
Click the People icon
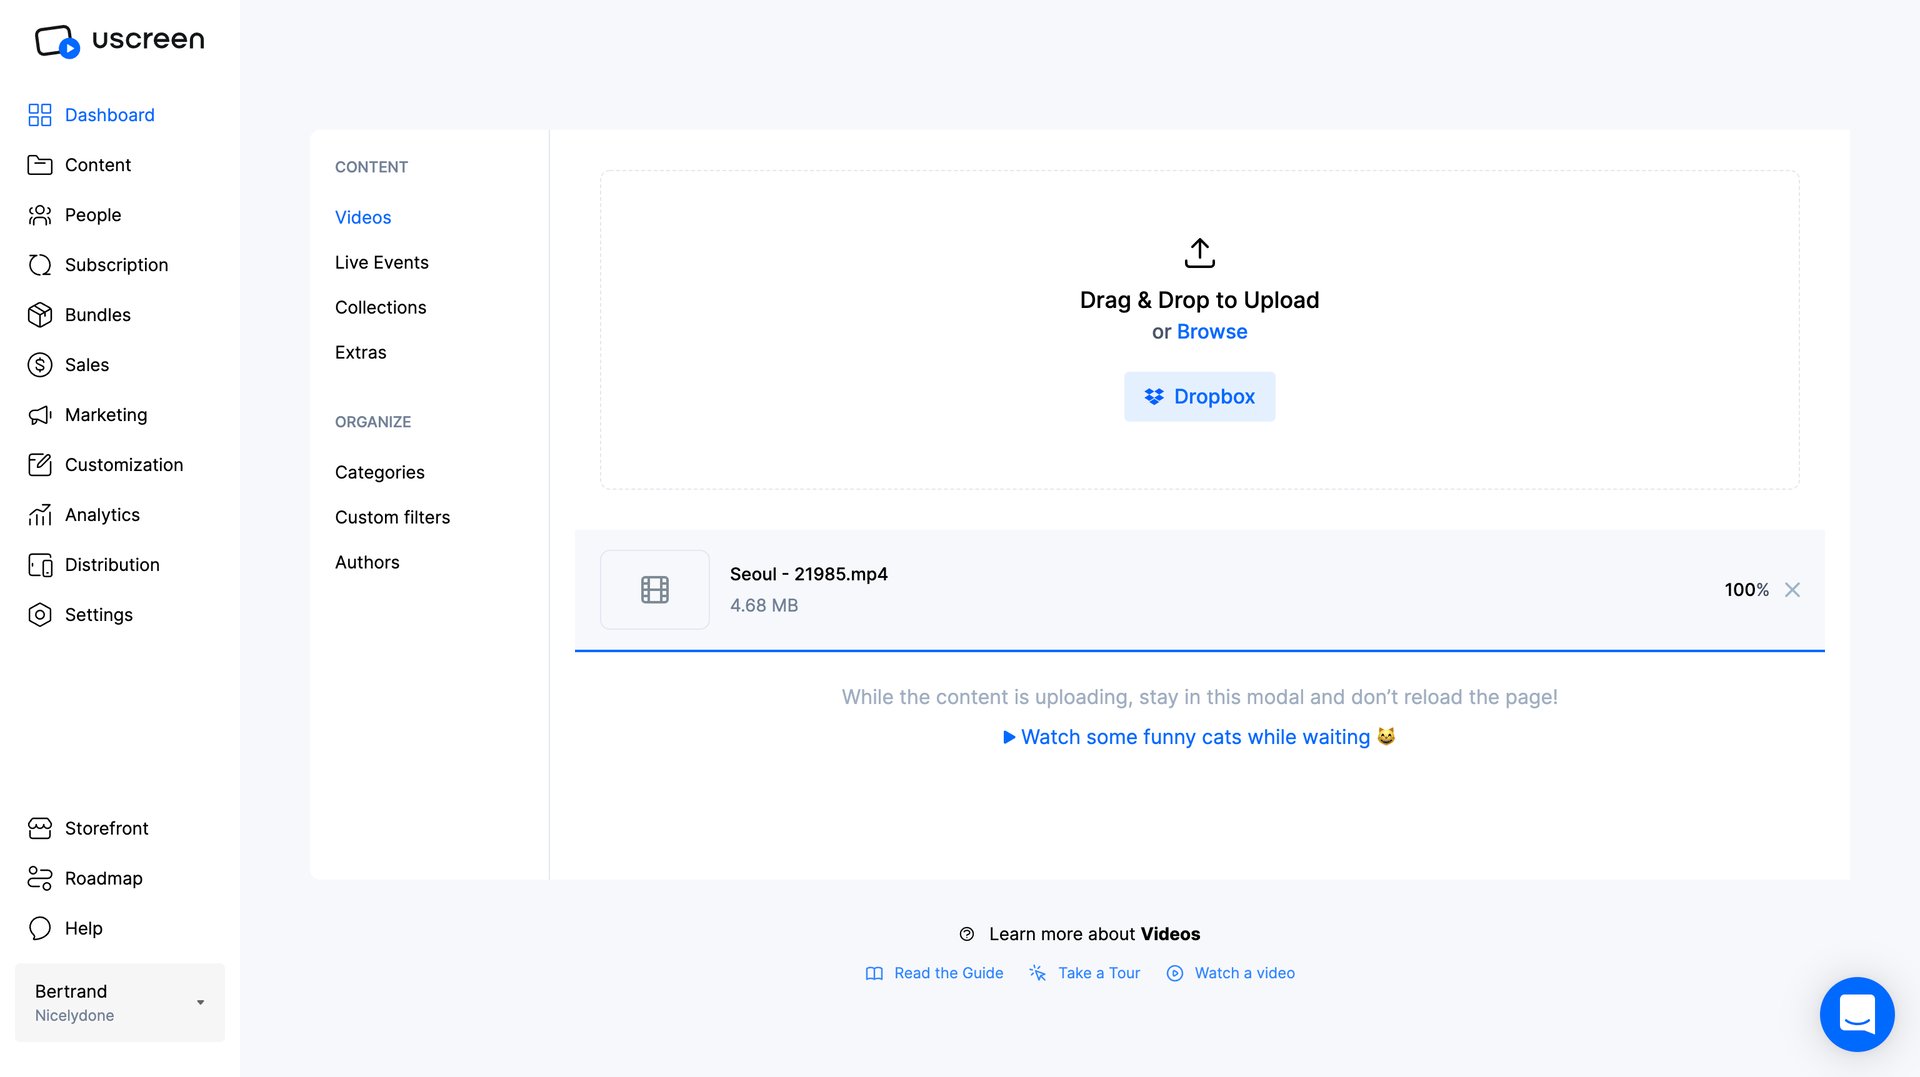point(40,215)
